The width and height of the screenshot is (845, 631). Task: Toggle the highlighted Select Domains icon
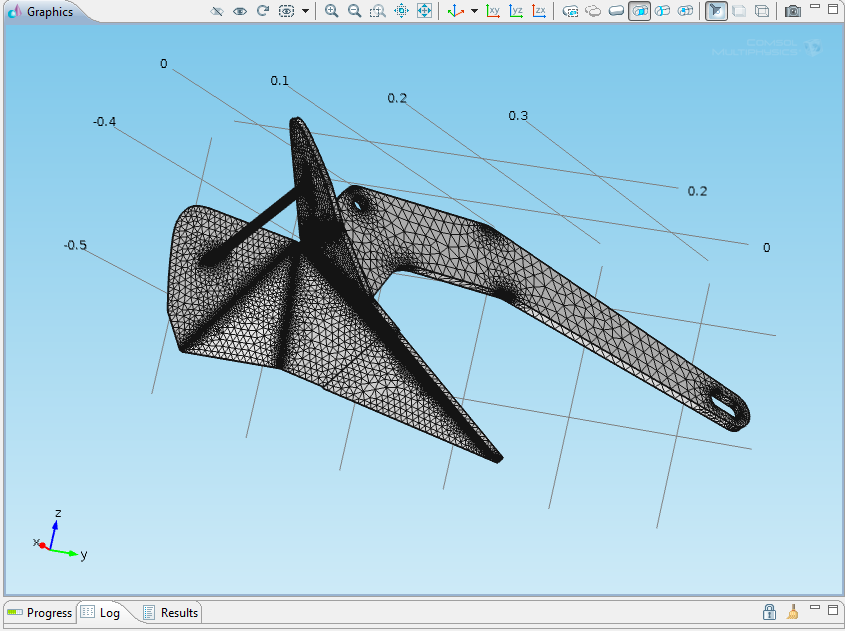click(x=640, y=11)
